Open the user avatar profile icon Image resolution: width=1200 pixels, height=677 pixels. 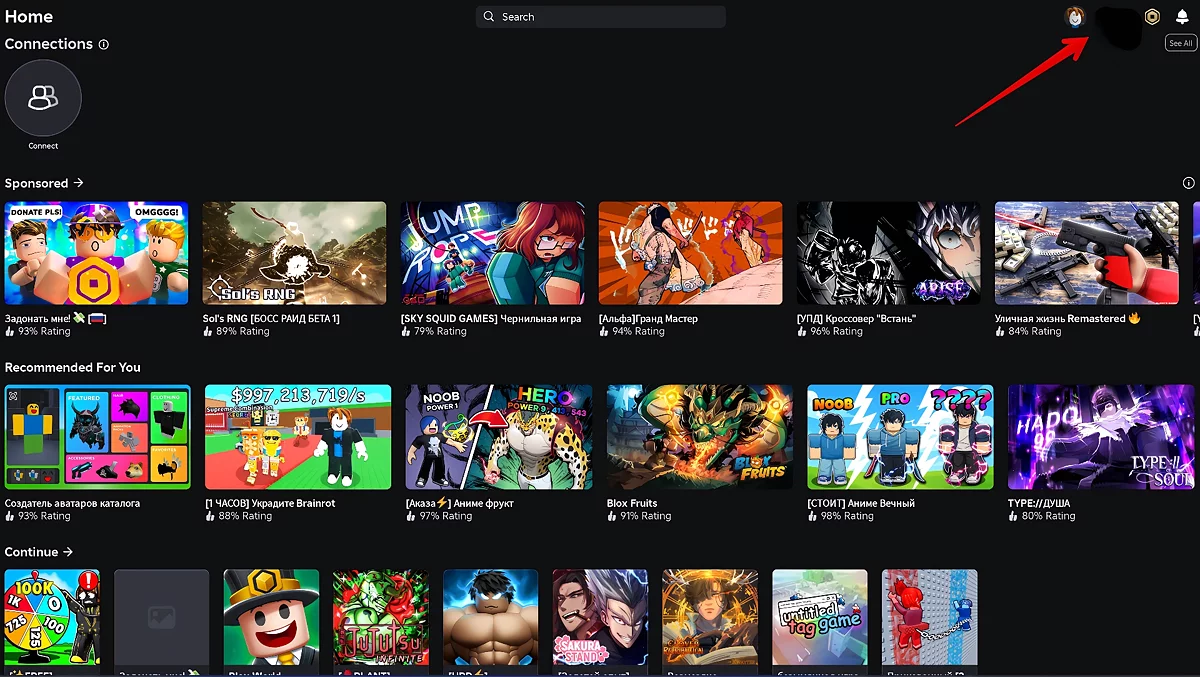tap(1075, 16)
